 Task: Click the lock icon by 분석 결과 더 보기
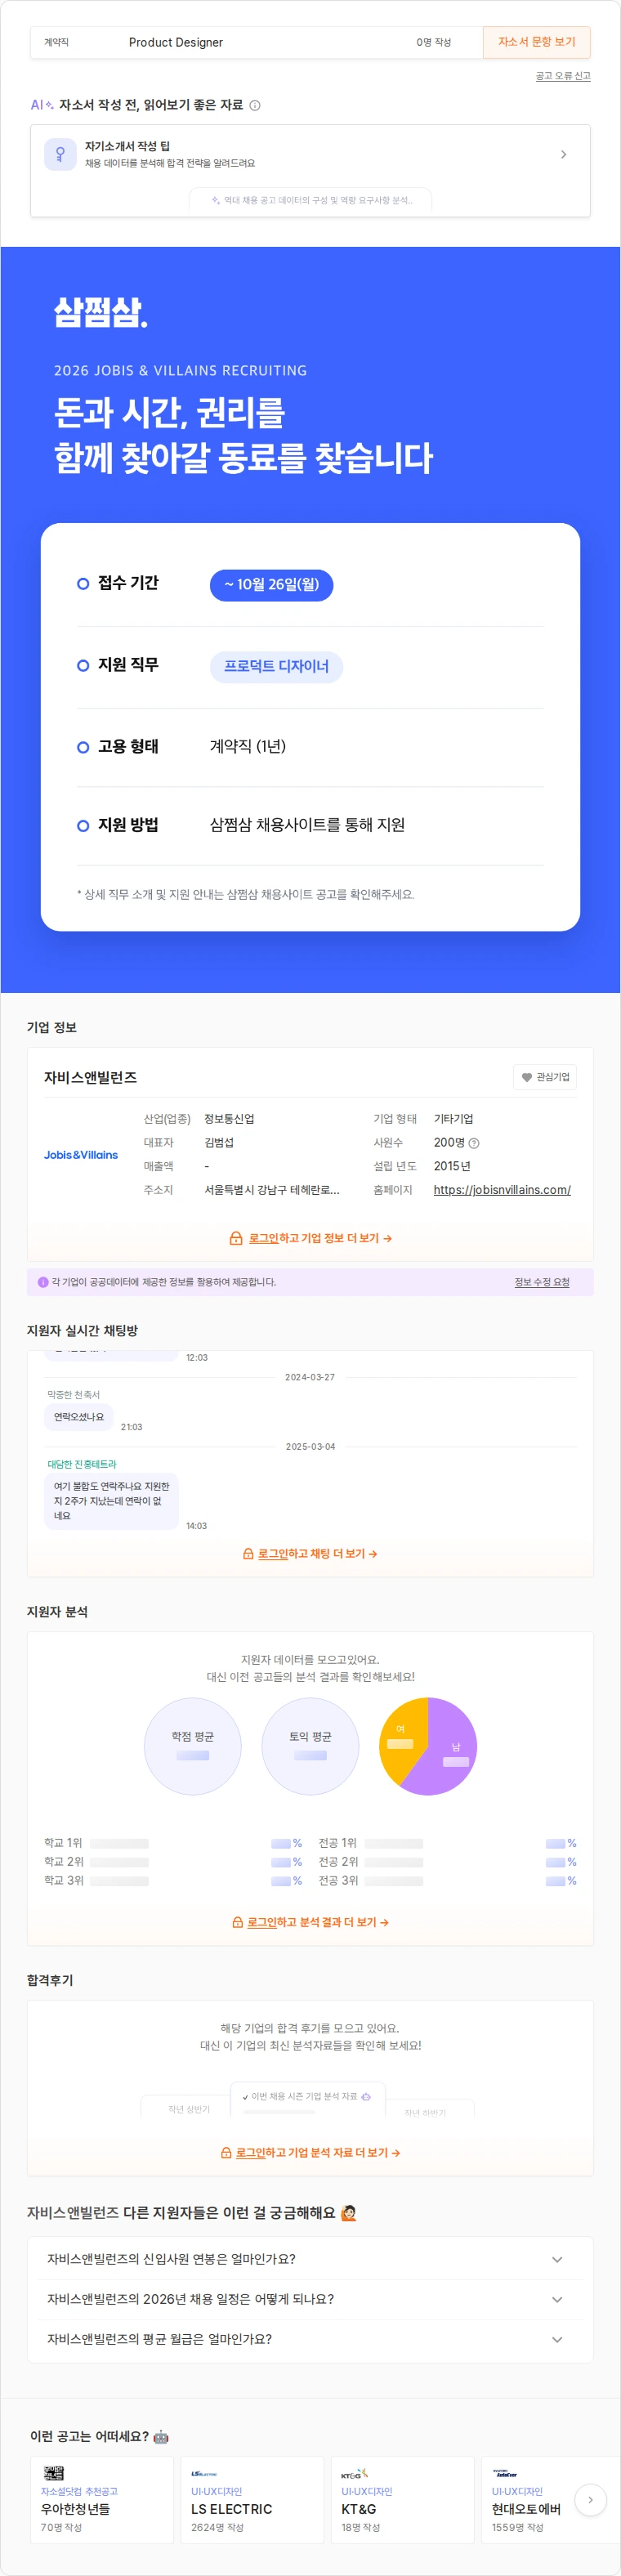pyautogui.click(x=237, y=1922)
